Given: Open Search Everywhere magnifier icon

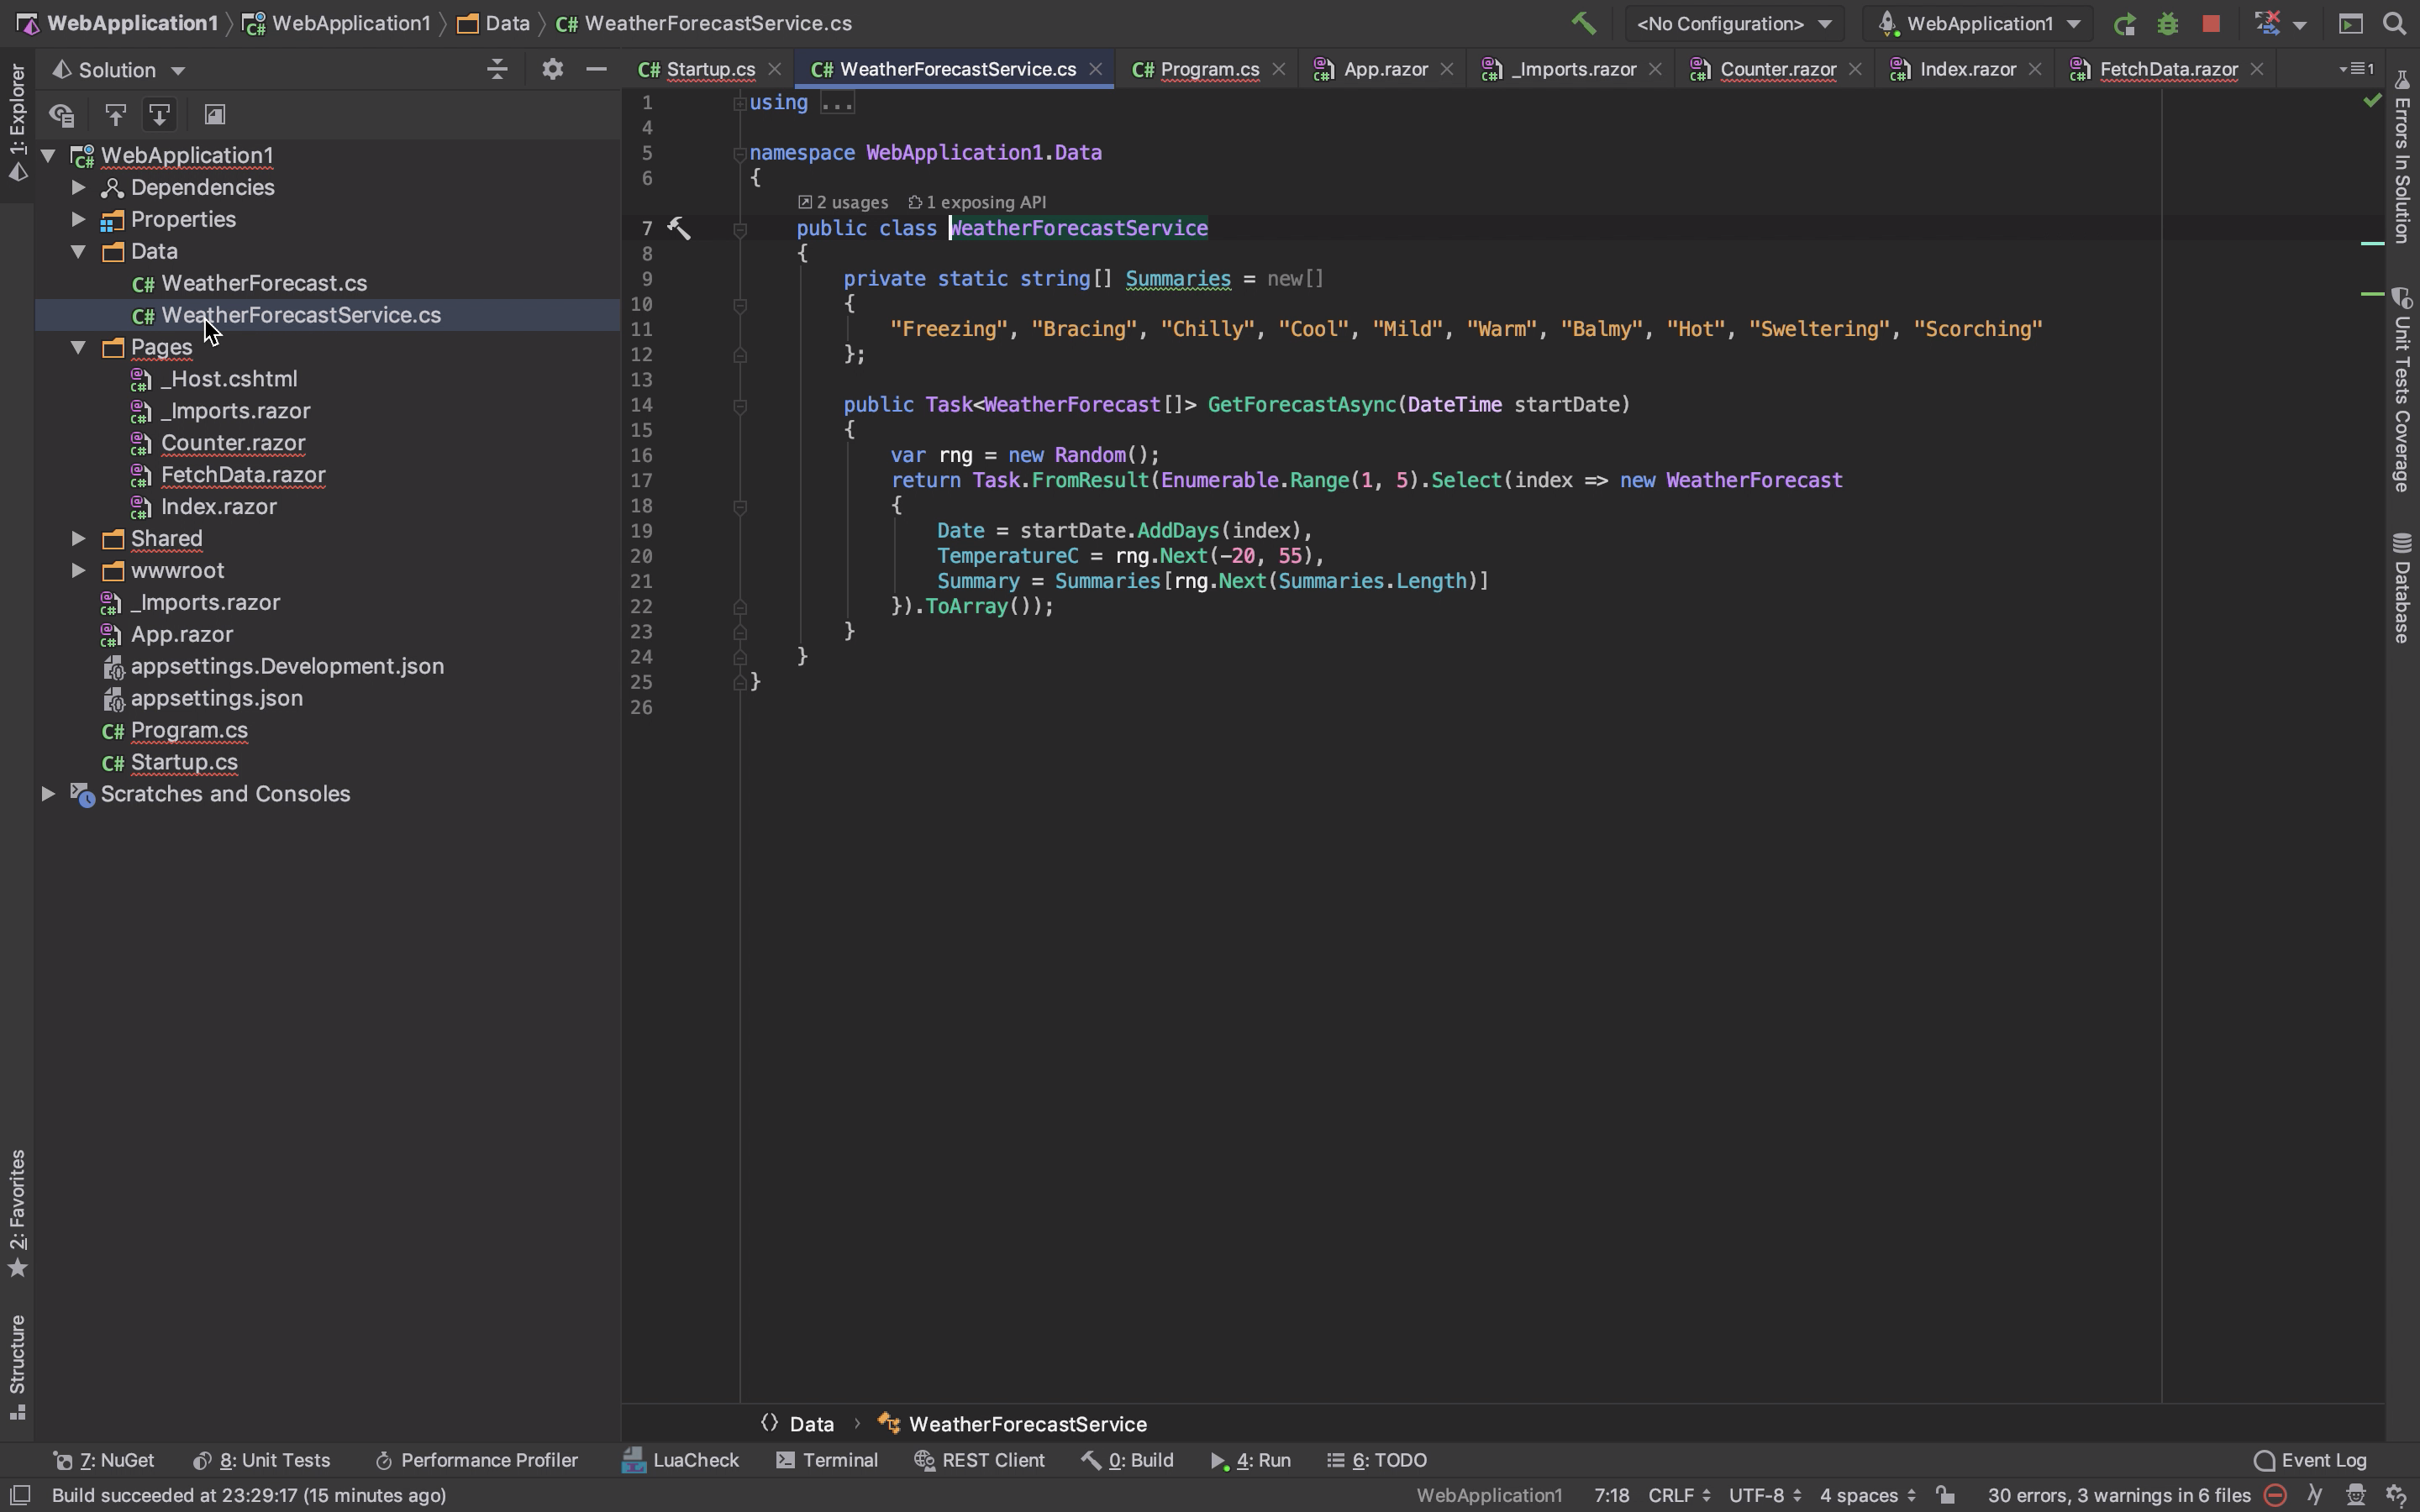Looking at the screenshot, I should 2394,23.
